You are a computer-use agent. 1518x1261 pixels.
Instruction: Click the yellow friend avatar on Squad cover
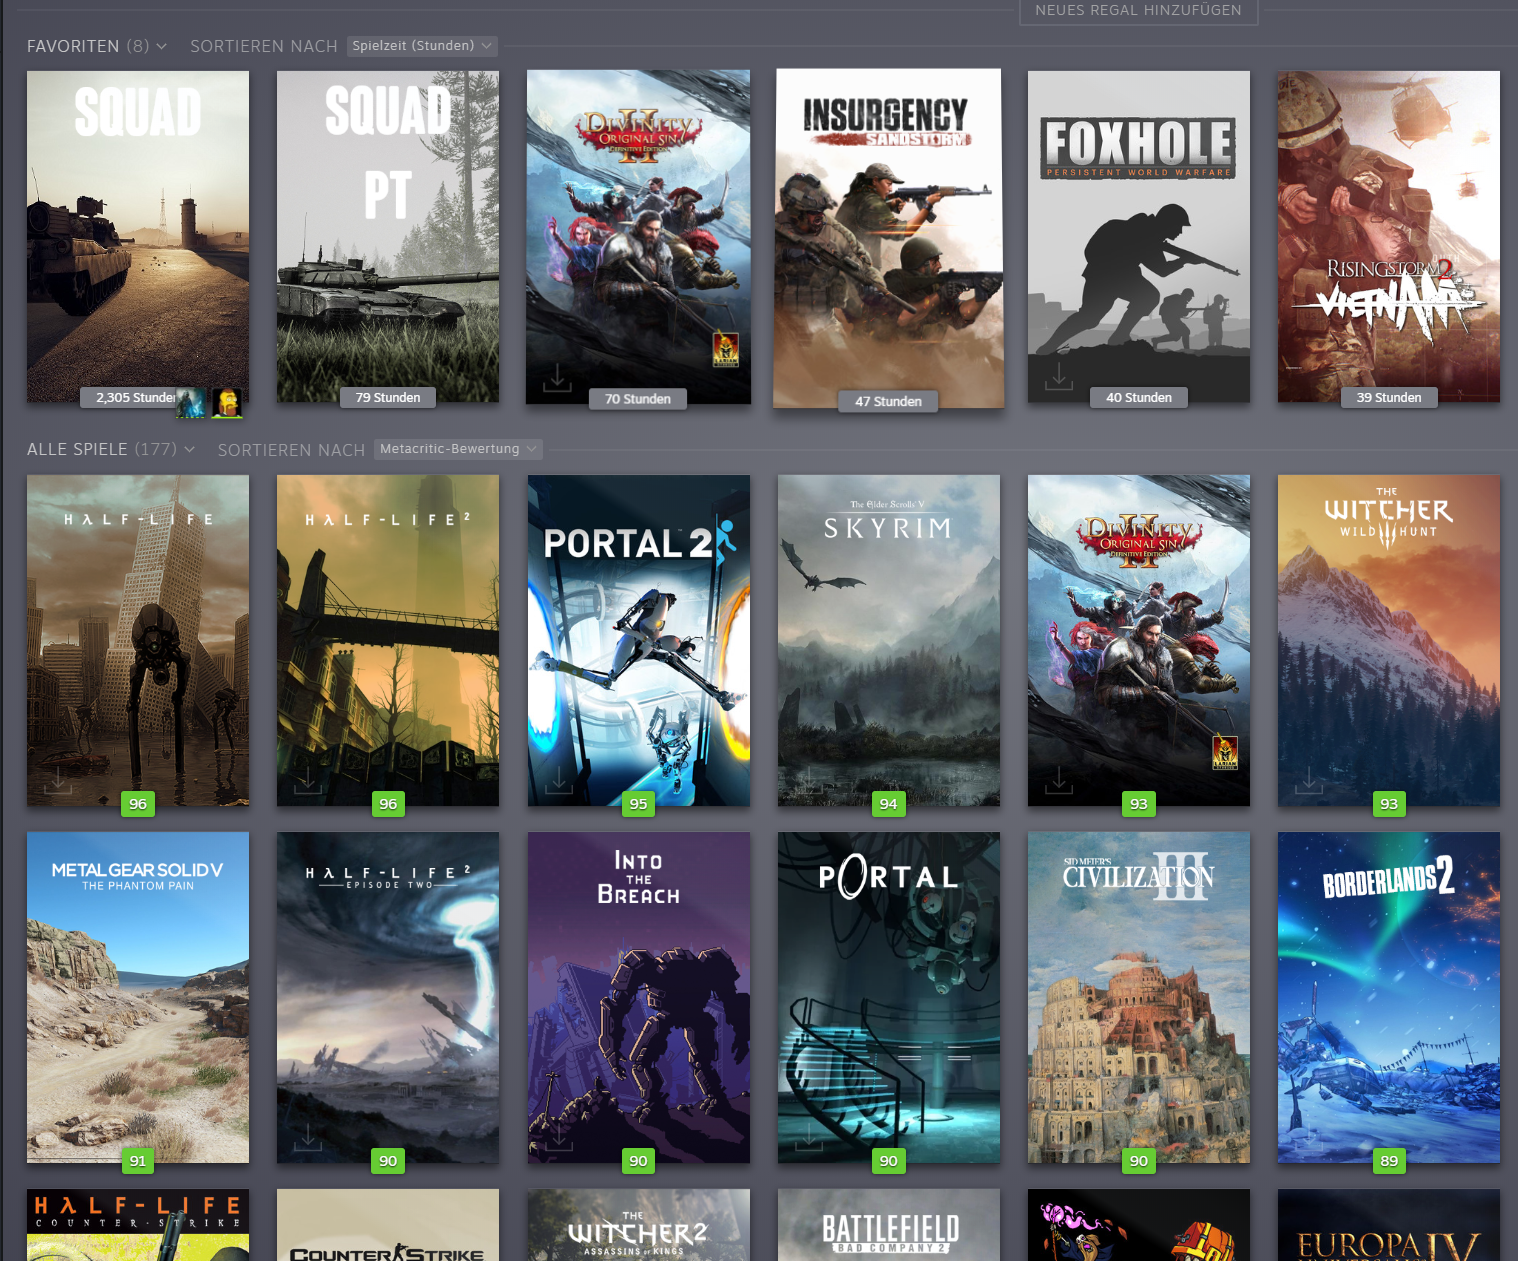pyautogui.click(x=228, y=402)
